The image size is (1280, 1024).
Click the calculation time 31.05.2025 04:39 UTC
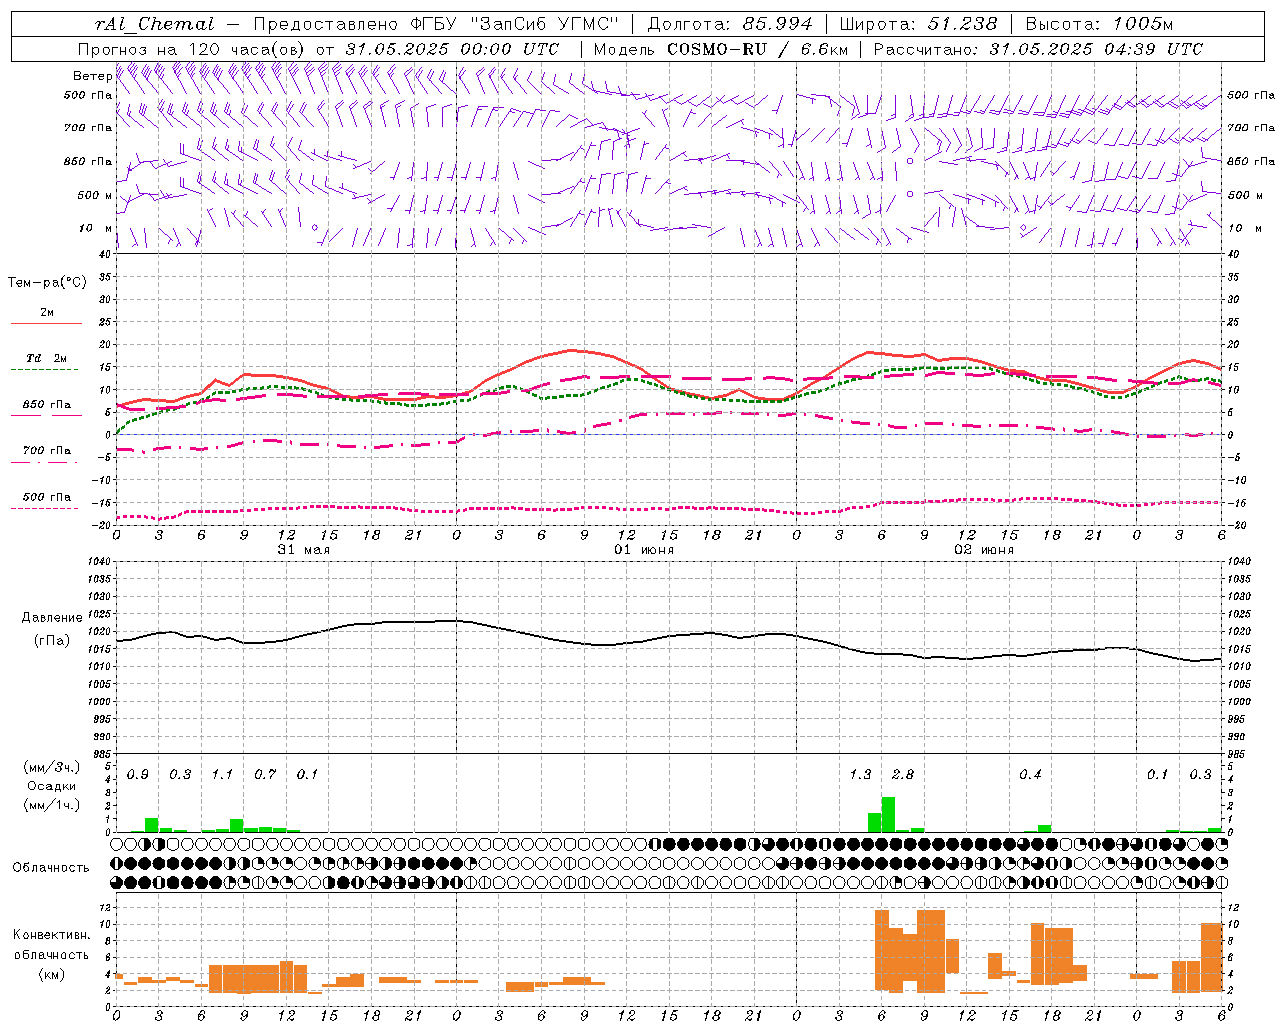click(1096, 49)
